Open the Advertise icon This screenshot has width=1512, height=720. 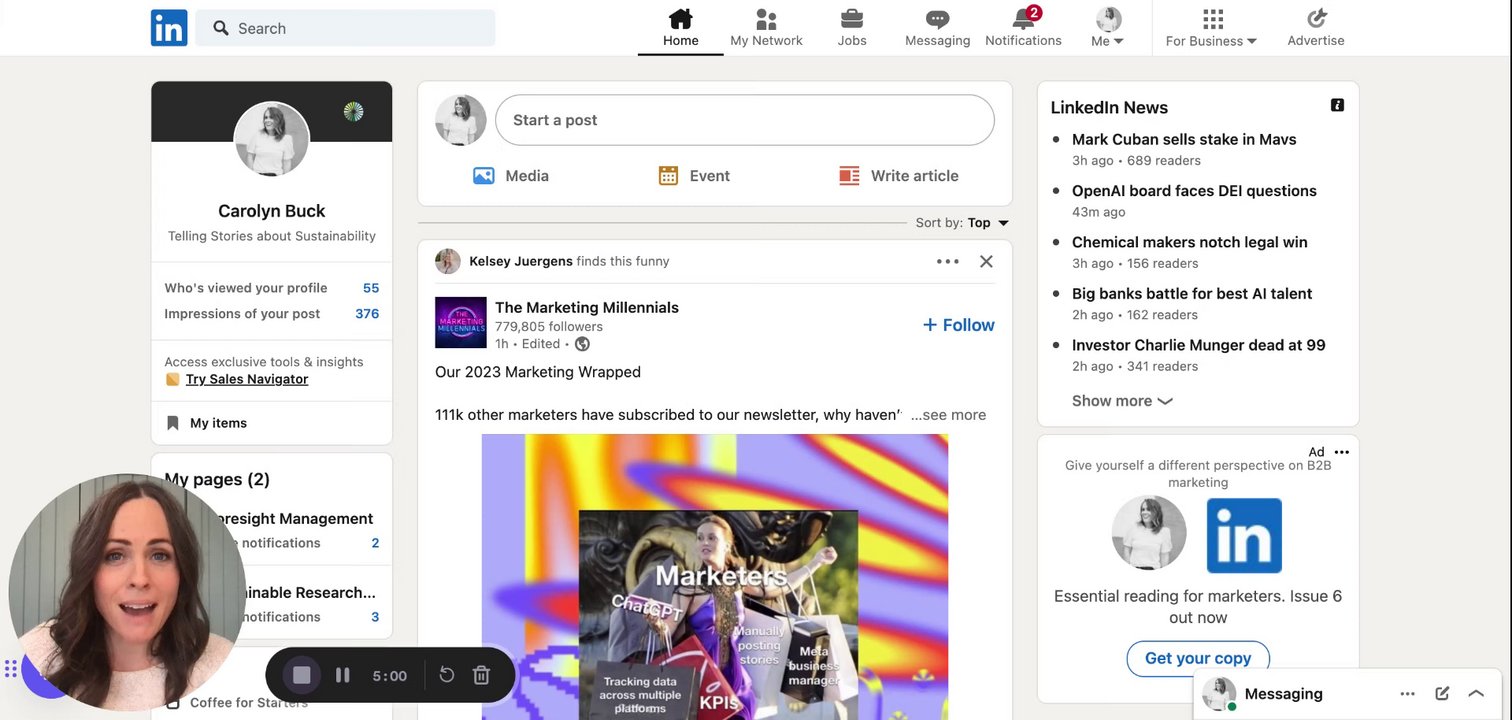click(x=1316, y=28)
